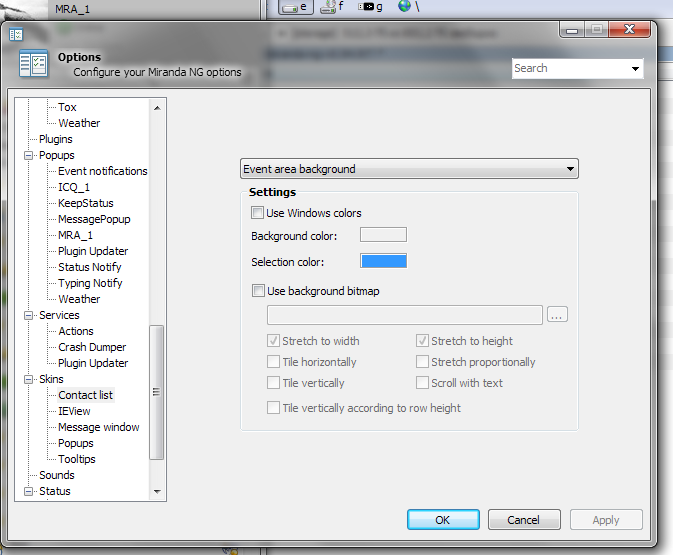Click the title bar window icon

pos(15,34)
